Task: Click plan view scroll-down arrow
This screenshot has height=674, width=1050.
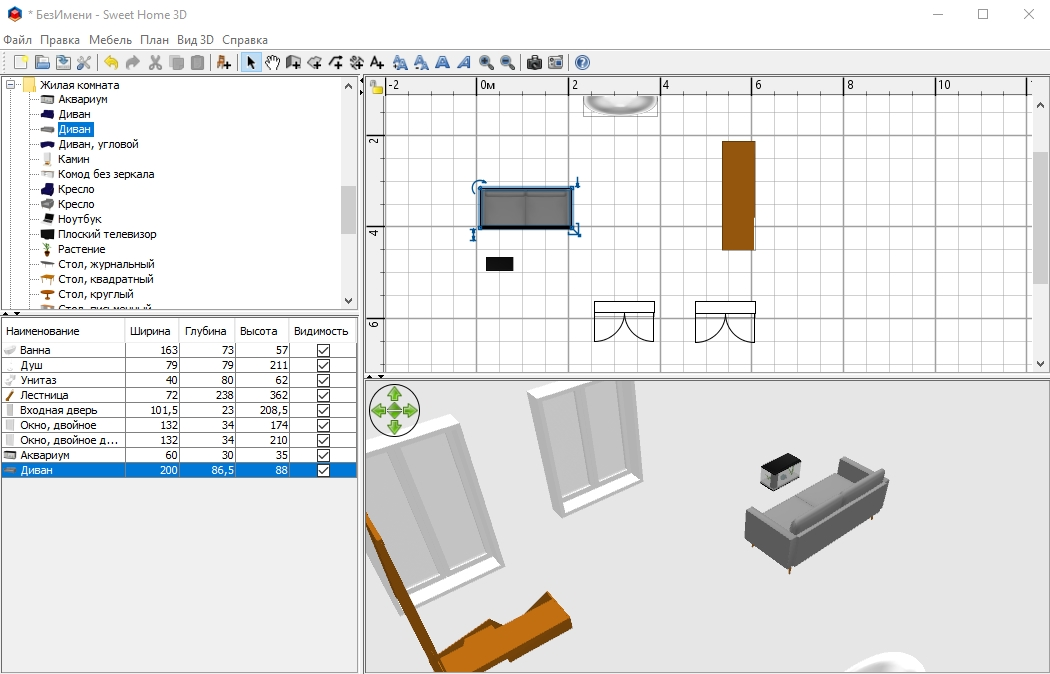Action: 1041,364
